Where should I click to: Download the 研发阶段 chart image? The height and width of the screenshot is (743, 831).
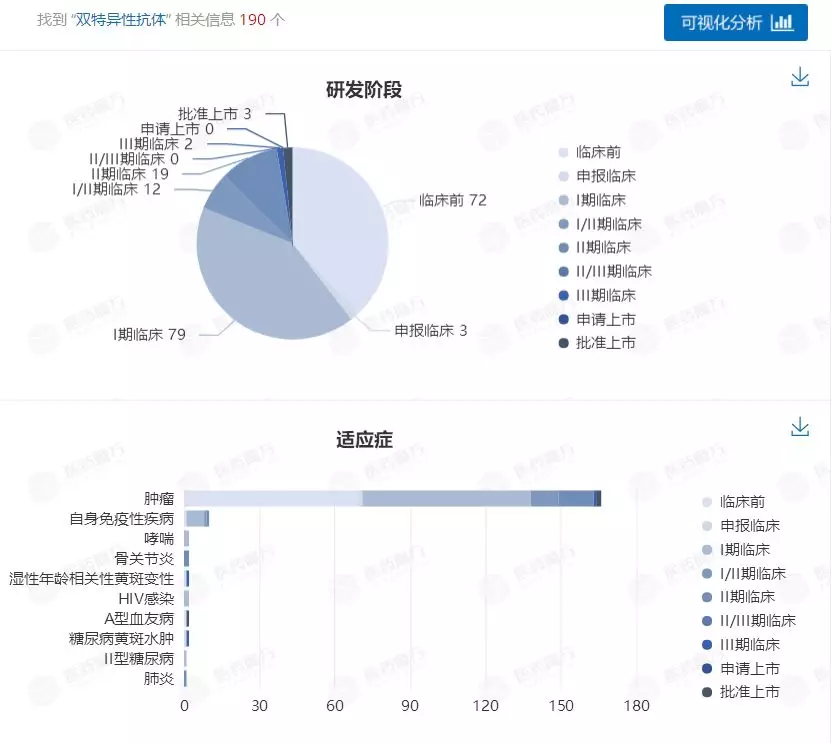(800, 74)
